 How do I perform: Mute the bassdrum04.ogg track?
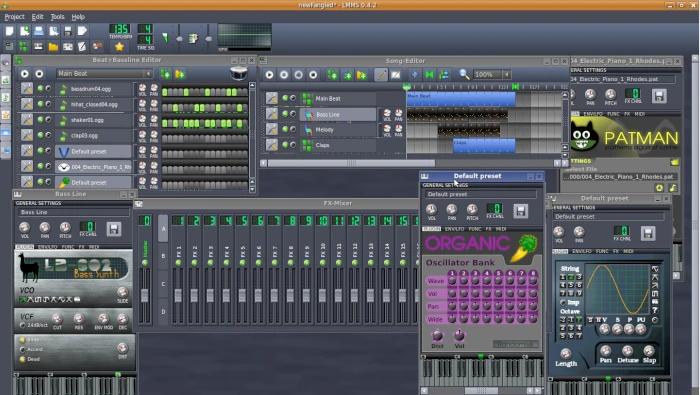point(40,88)
